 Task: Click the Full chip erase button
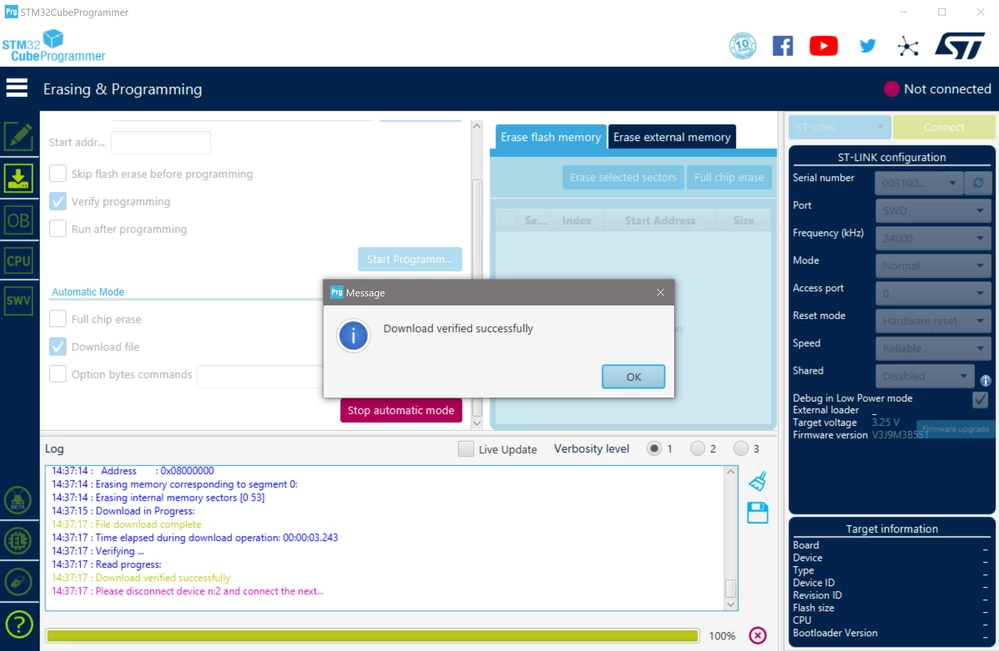(x=729, y=177)
